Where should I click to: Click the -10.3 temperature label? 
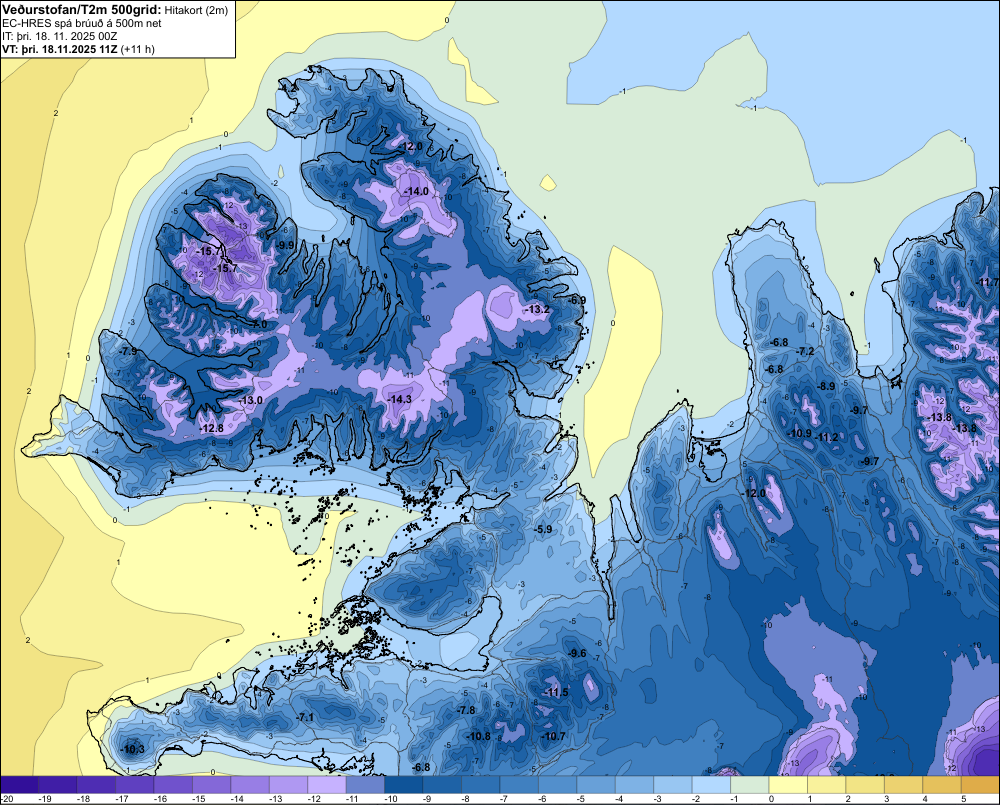[133, 749]
